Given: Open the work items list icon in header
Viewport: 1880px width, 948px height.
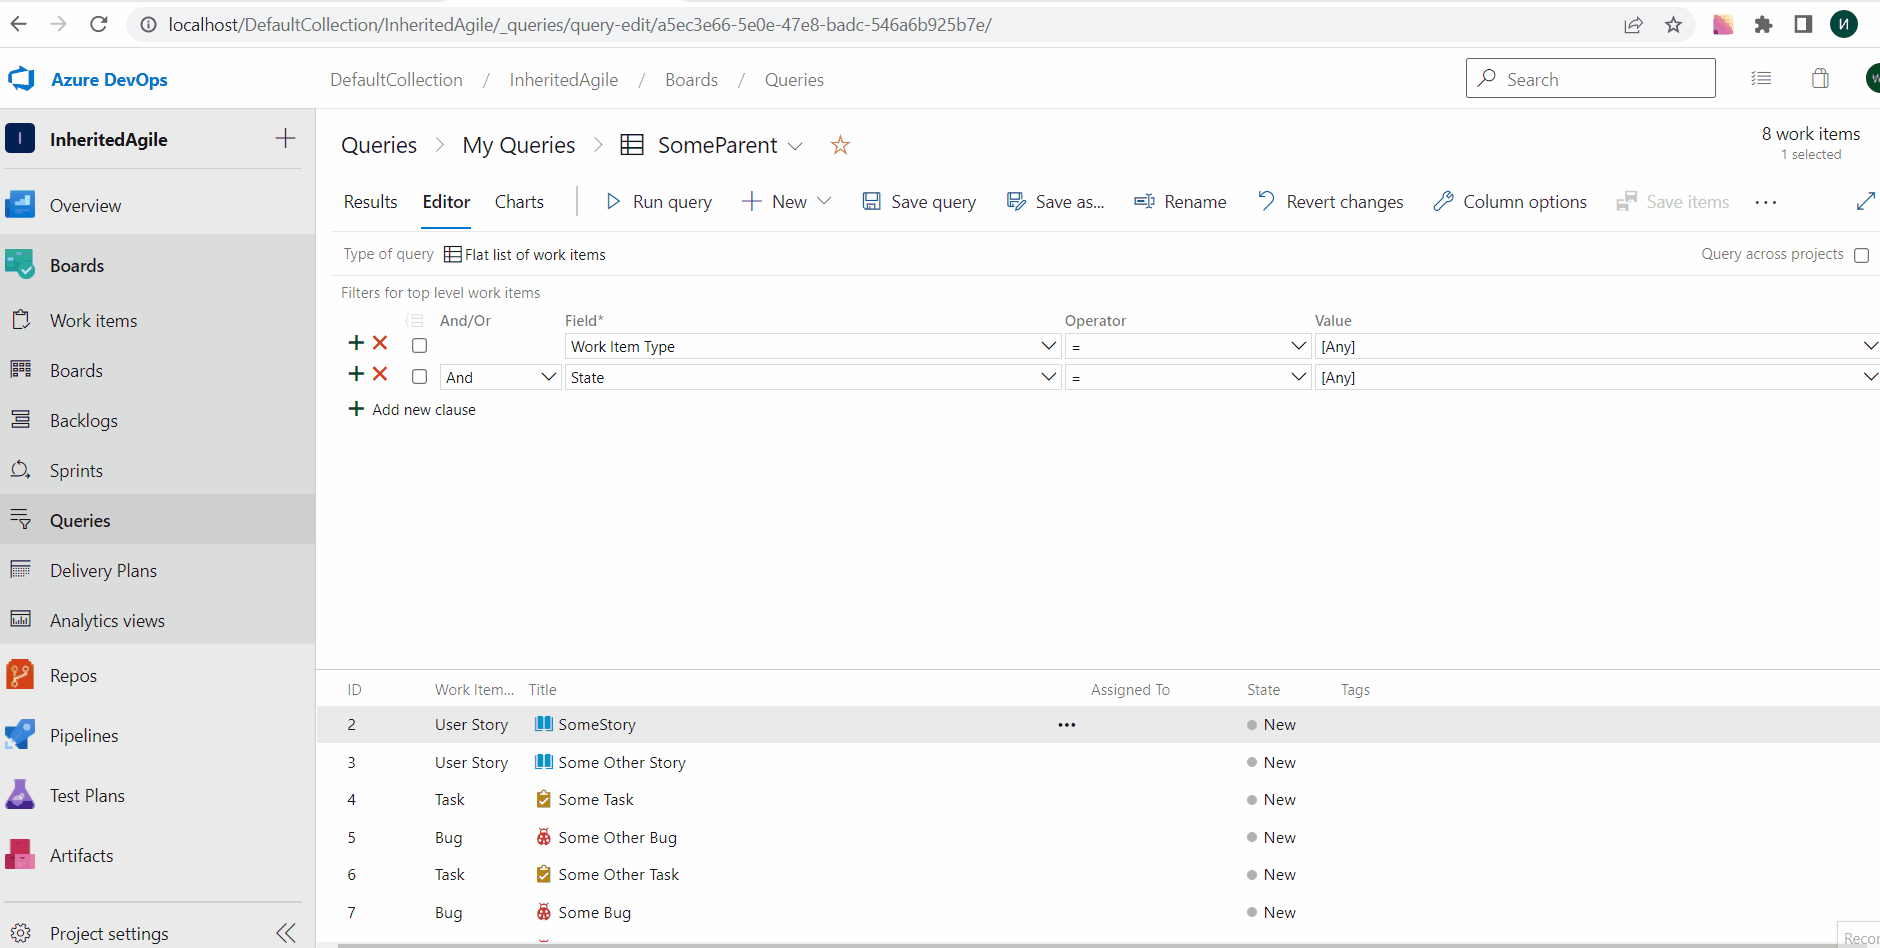Looking at the screenshot, I should click(x=1761, y=79).
